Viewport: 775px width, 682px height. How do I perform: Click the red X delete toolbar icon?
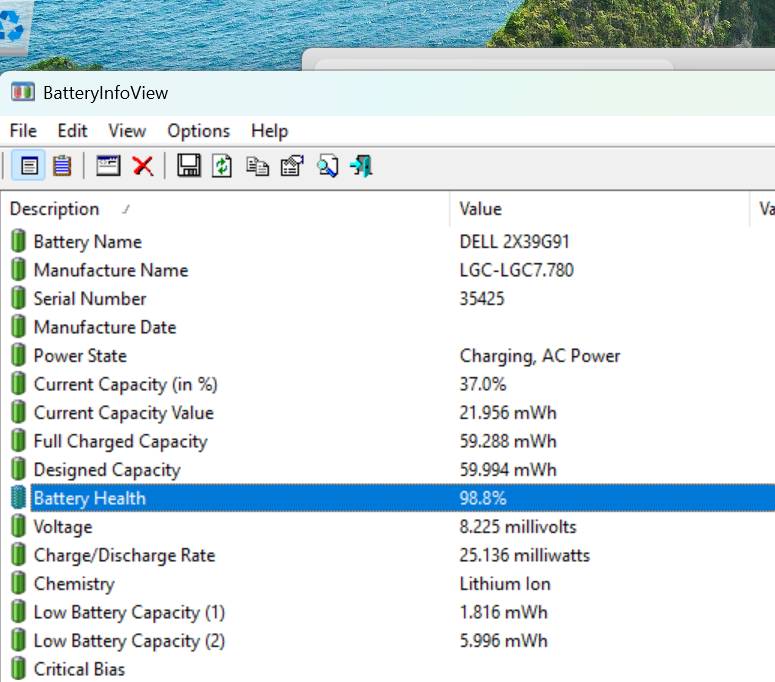(143, 166)
